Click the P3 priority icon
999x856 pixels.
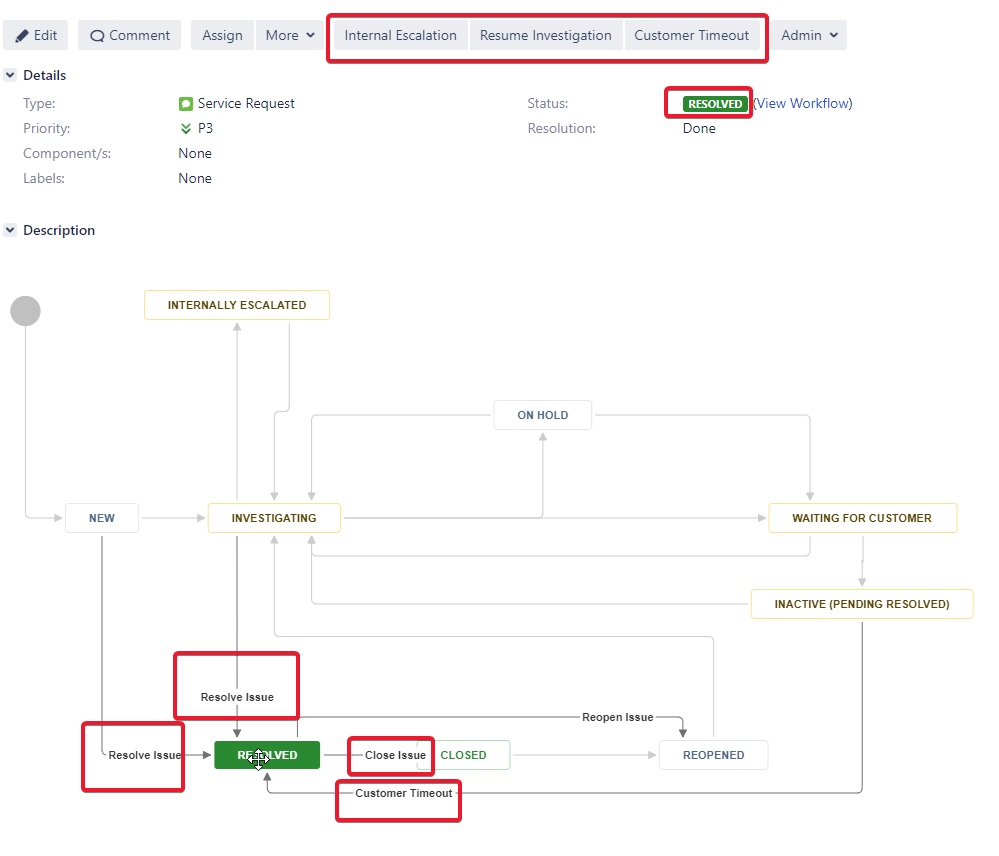point(185,129)
